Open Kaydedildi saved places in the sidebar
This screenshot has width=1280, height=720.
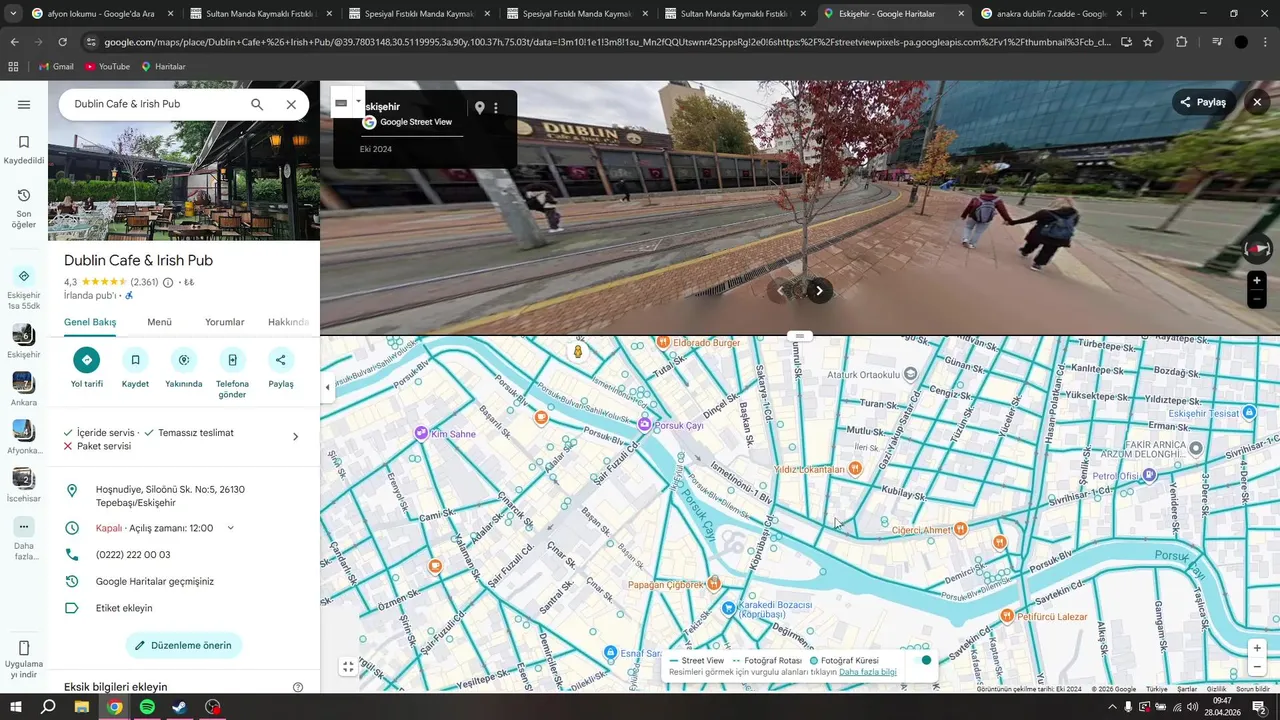[24, 150]
